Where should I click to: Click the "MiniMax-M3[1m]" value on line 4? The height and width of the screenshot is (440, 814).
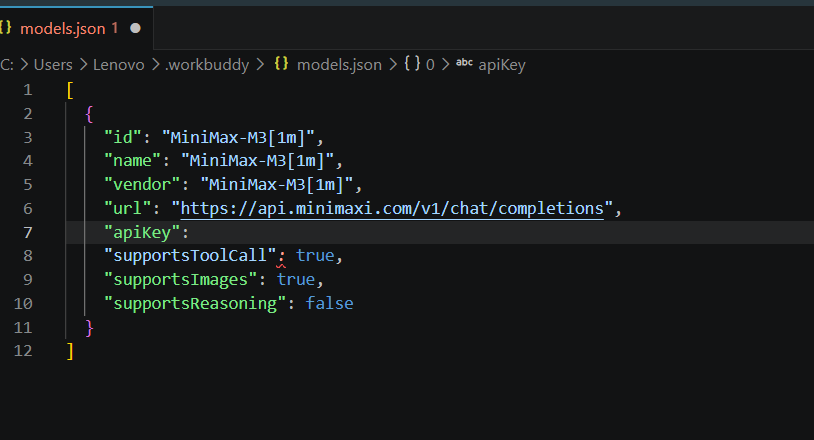click(257, 161)
